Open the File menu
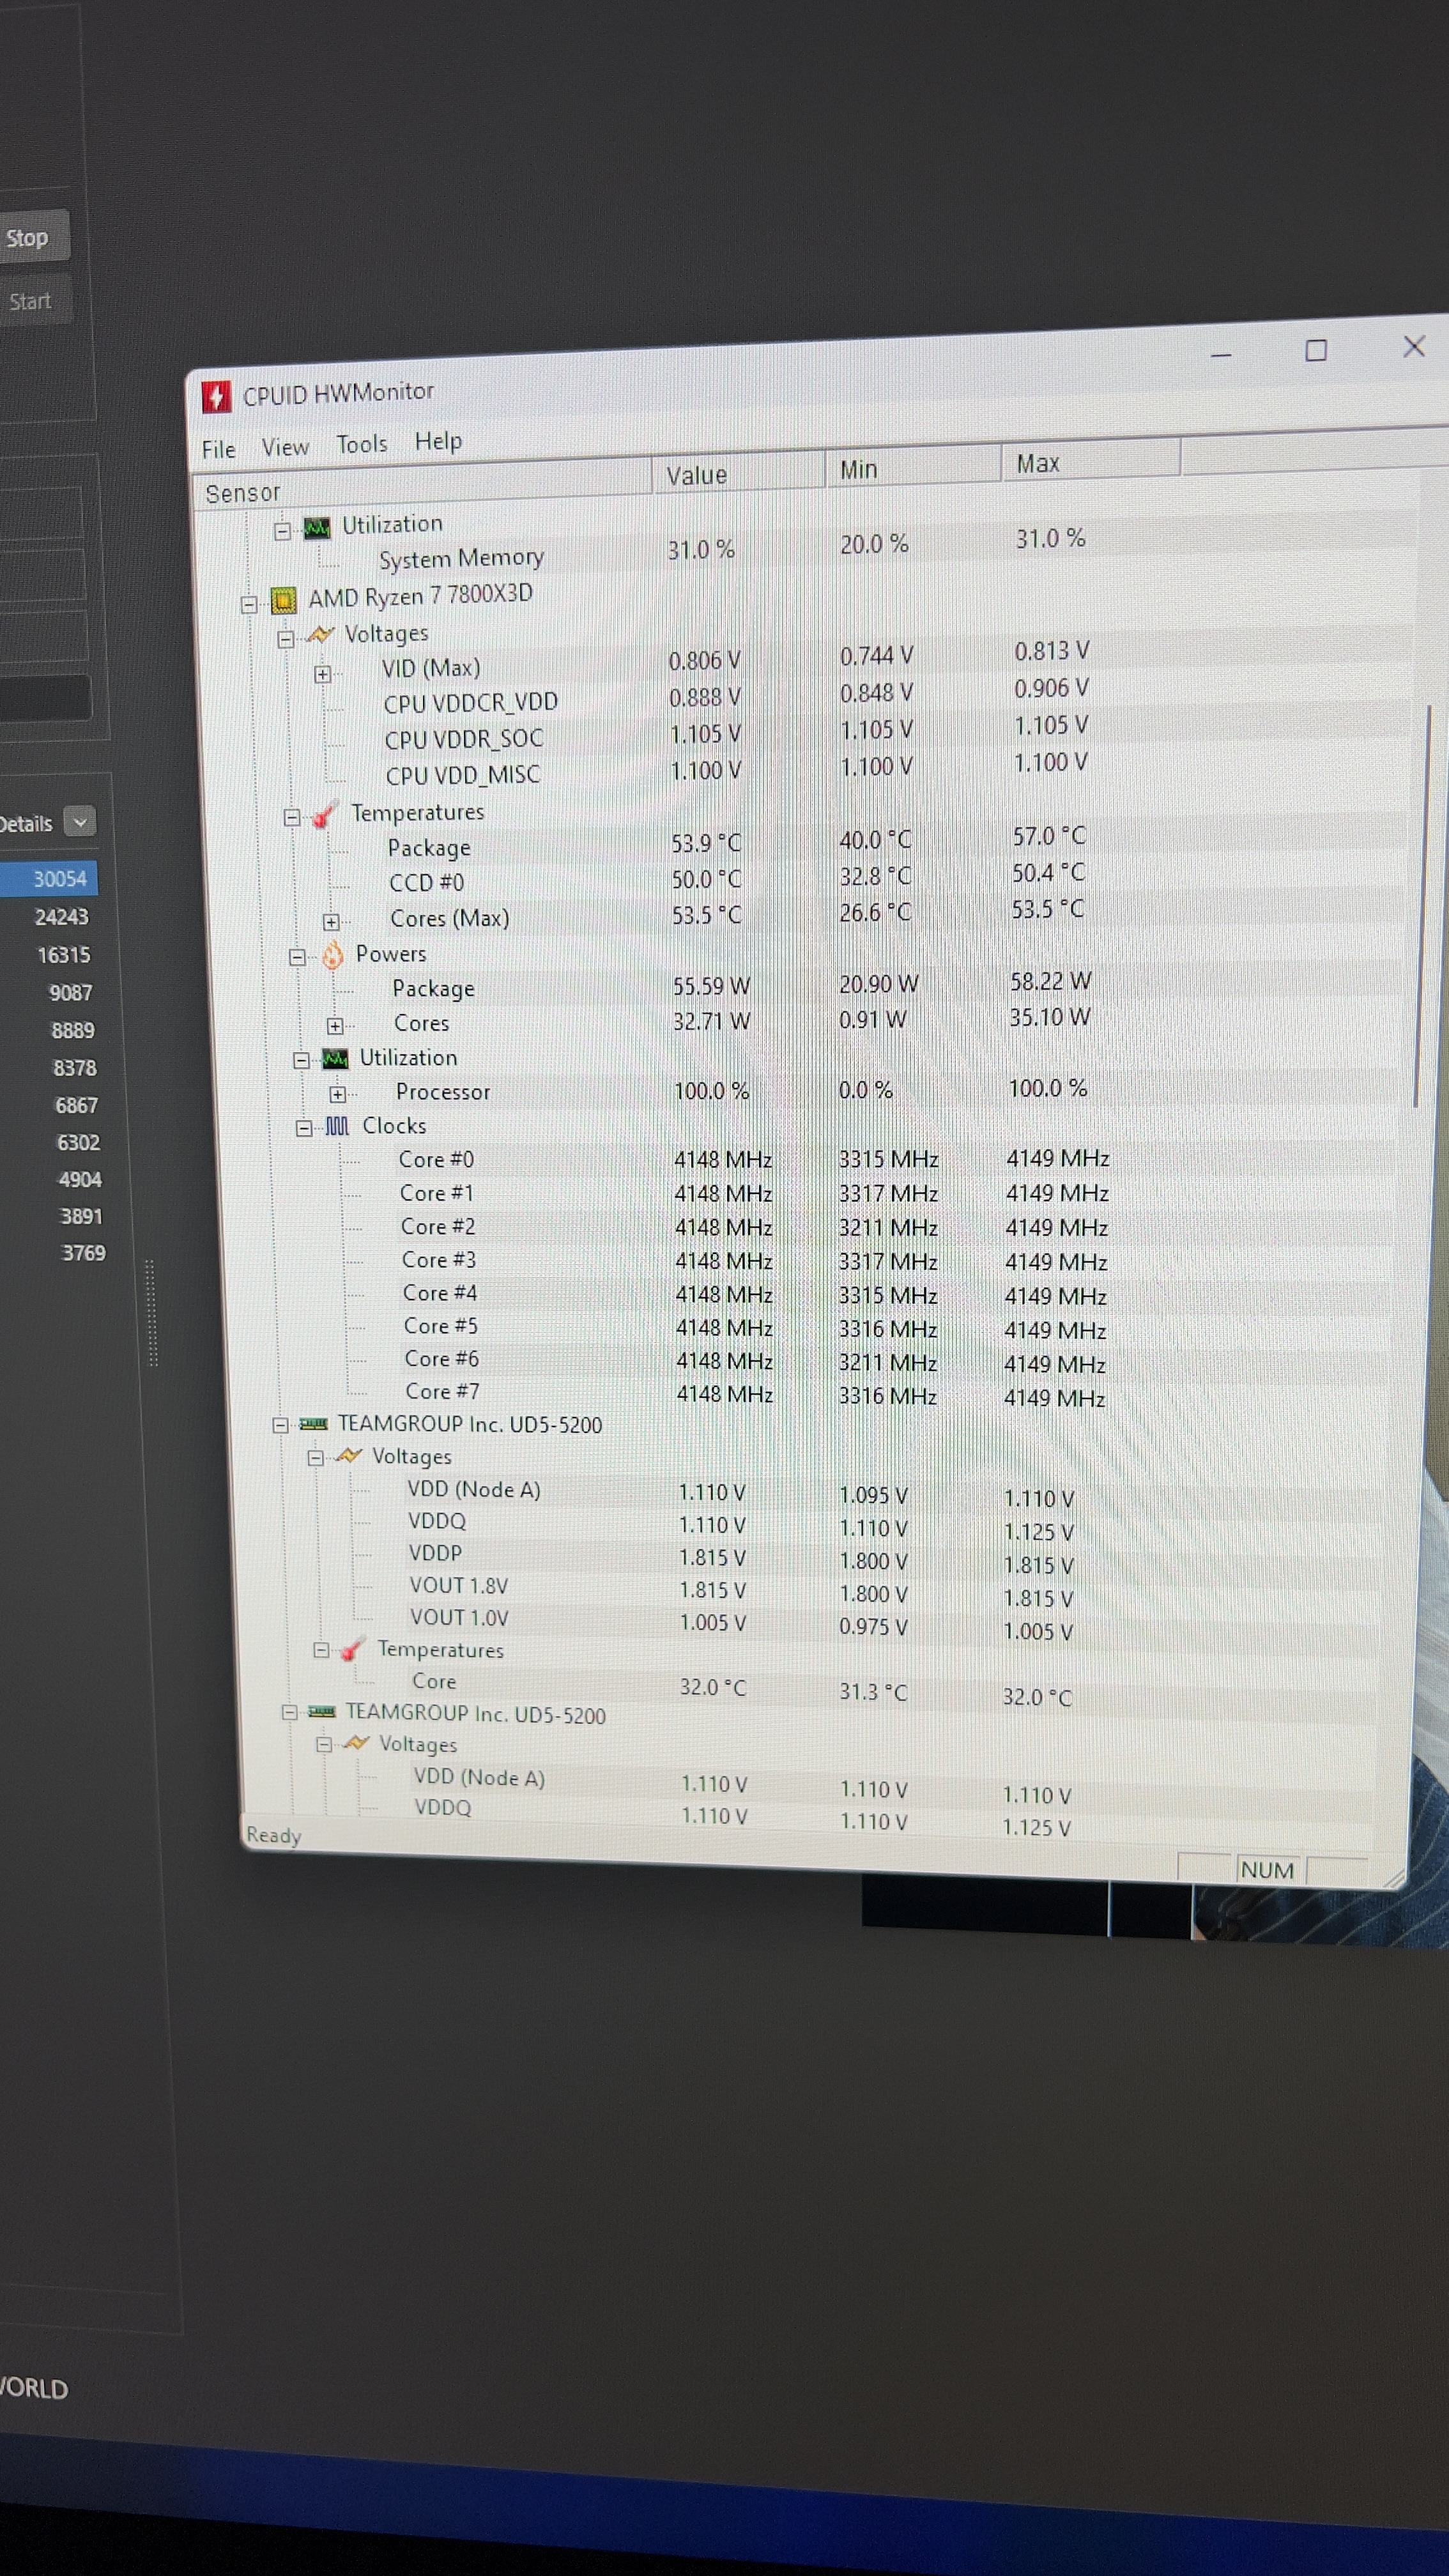This screenshot has height=2576, width=1449. click(219, 449)
